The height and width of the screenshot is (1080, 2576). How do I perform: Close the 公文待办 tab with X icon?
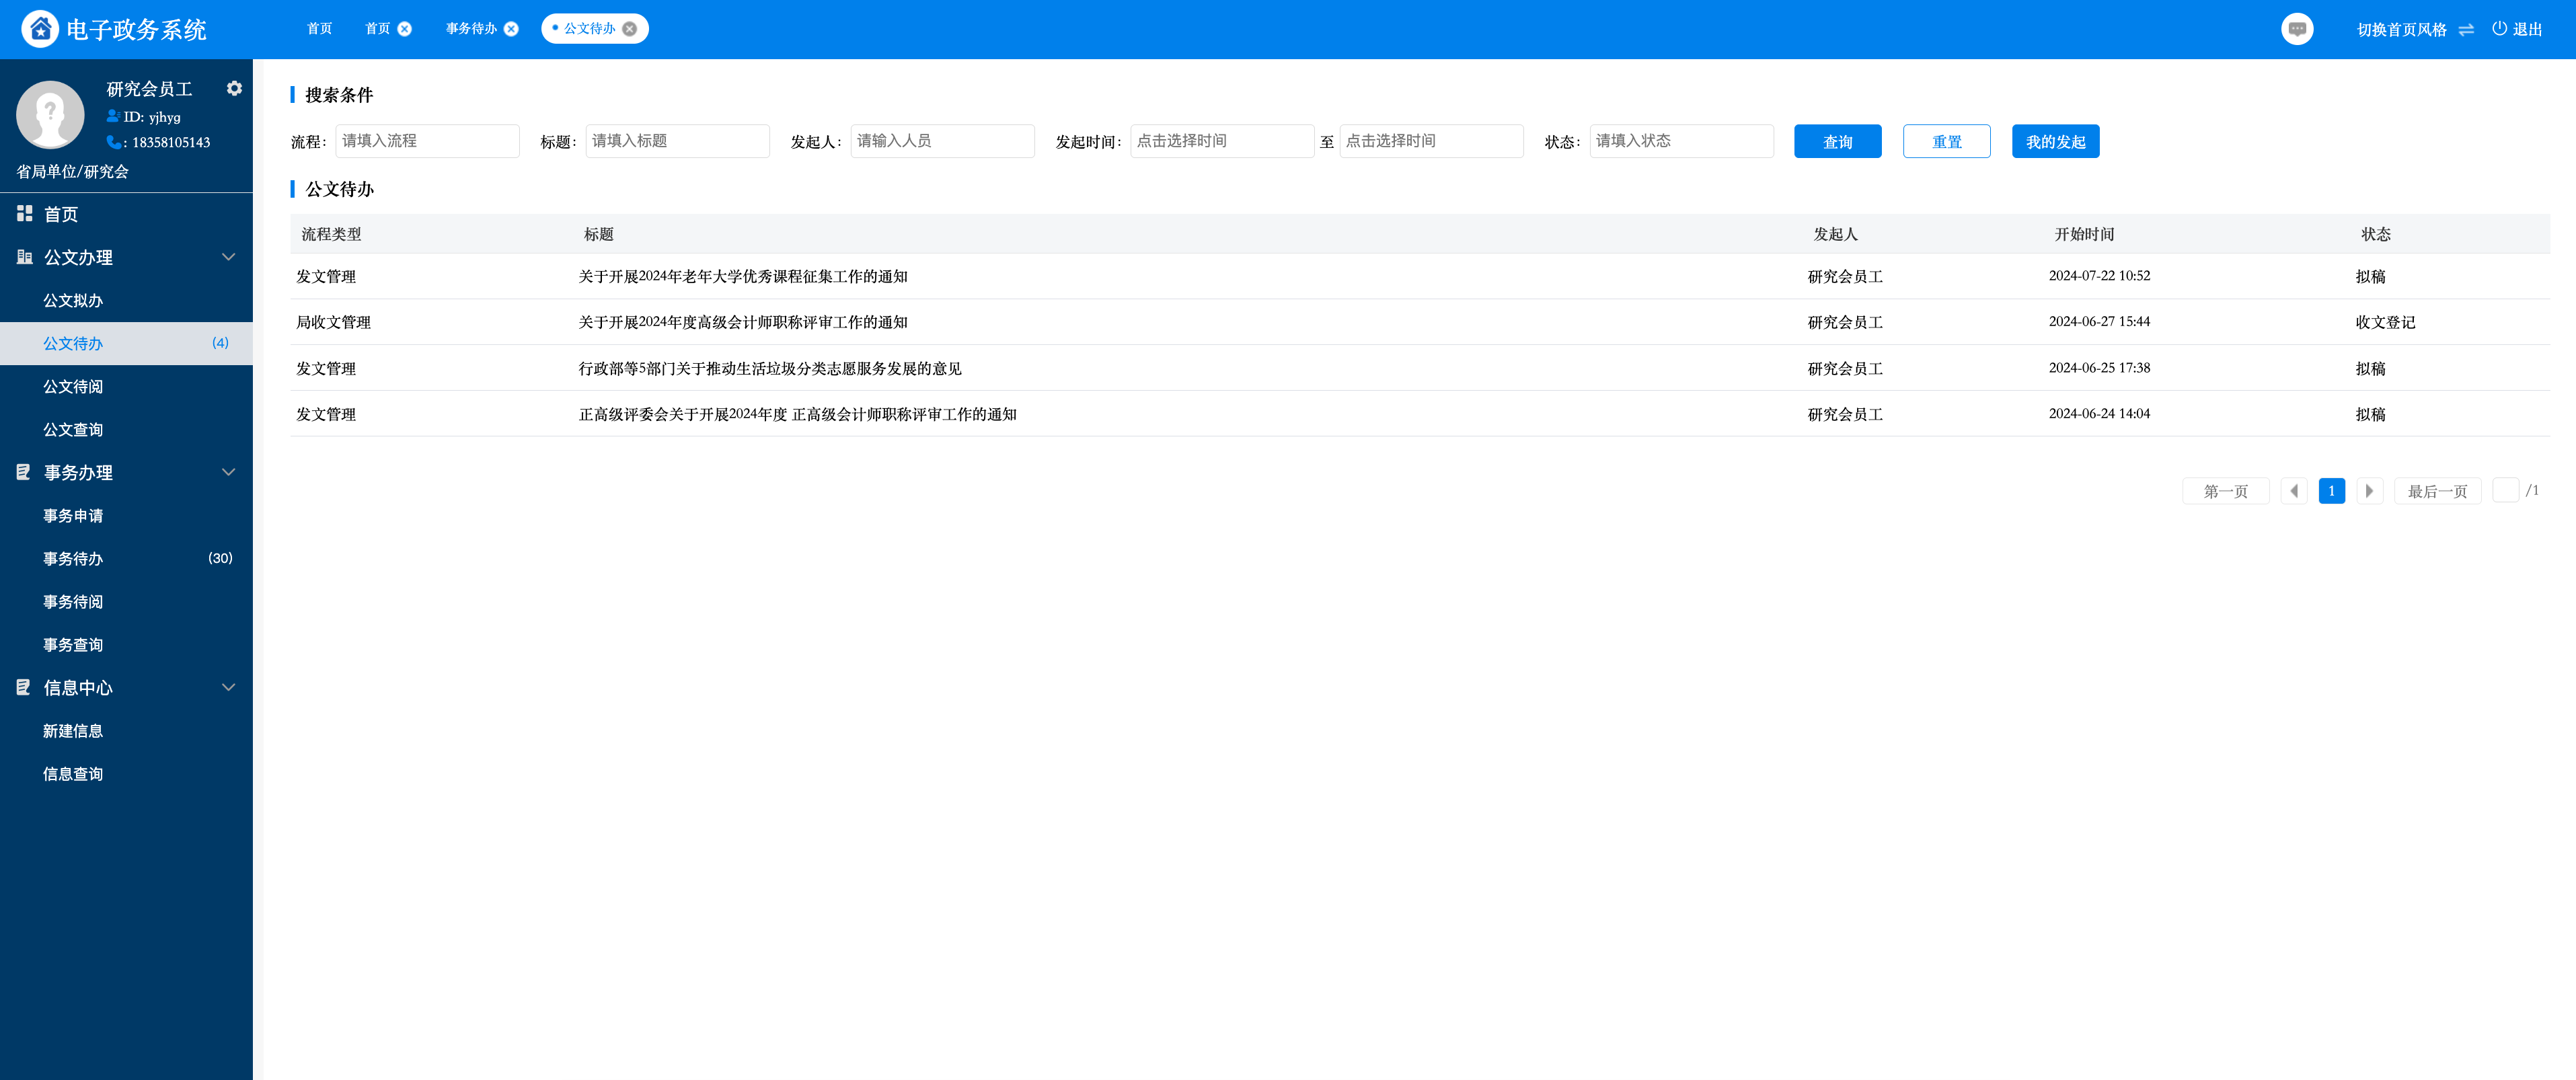point(630,29)
